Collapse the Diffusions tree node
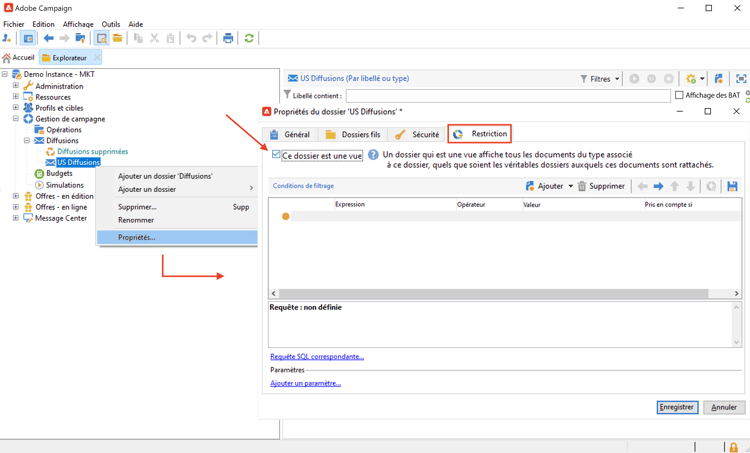Image resolution: width=750 pixels, height=453 pixels. [x=27, y=140]
